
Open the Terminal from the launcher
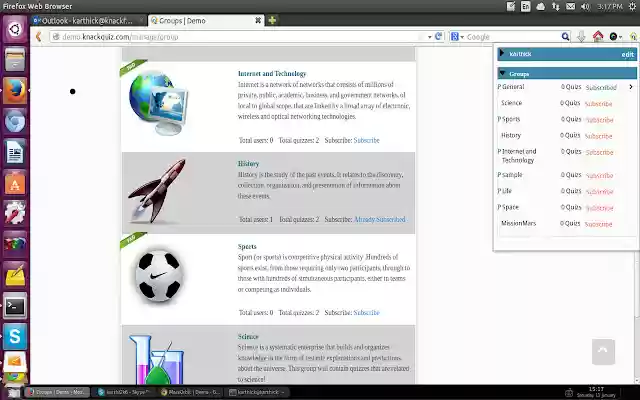pyautogui.click(x=15, y=306)
